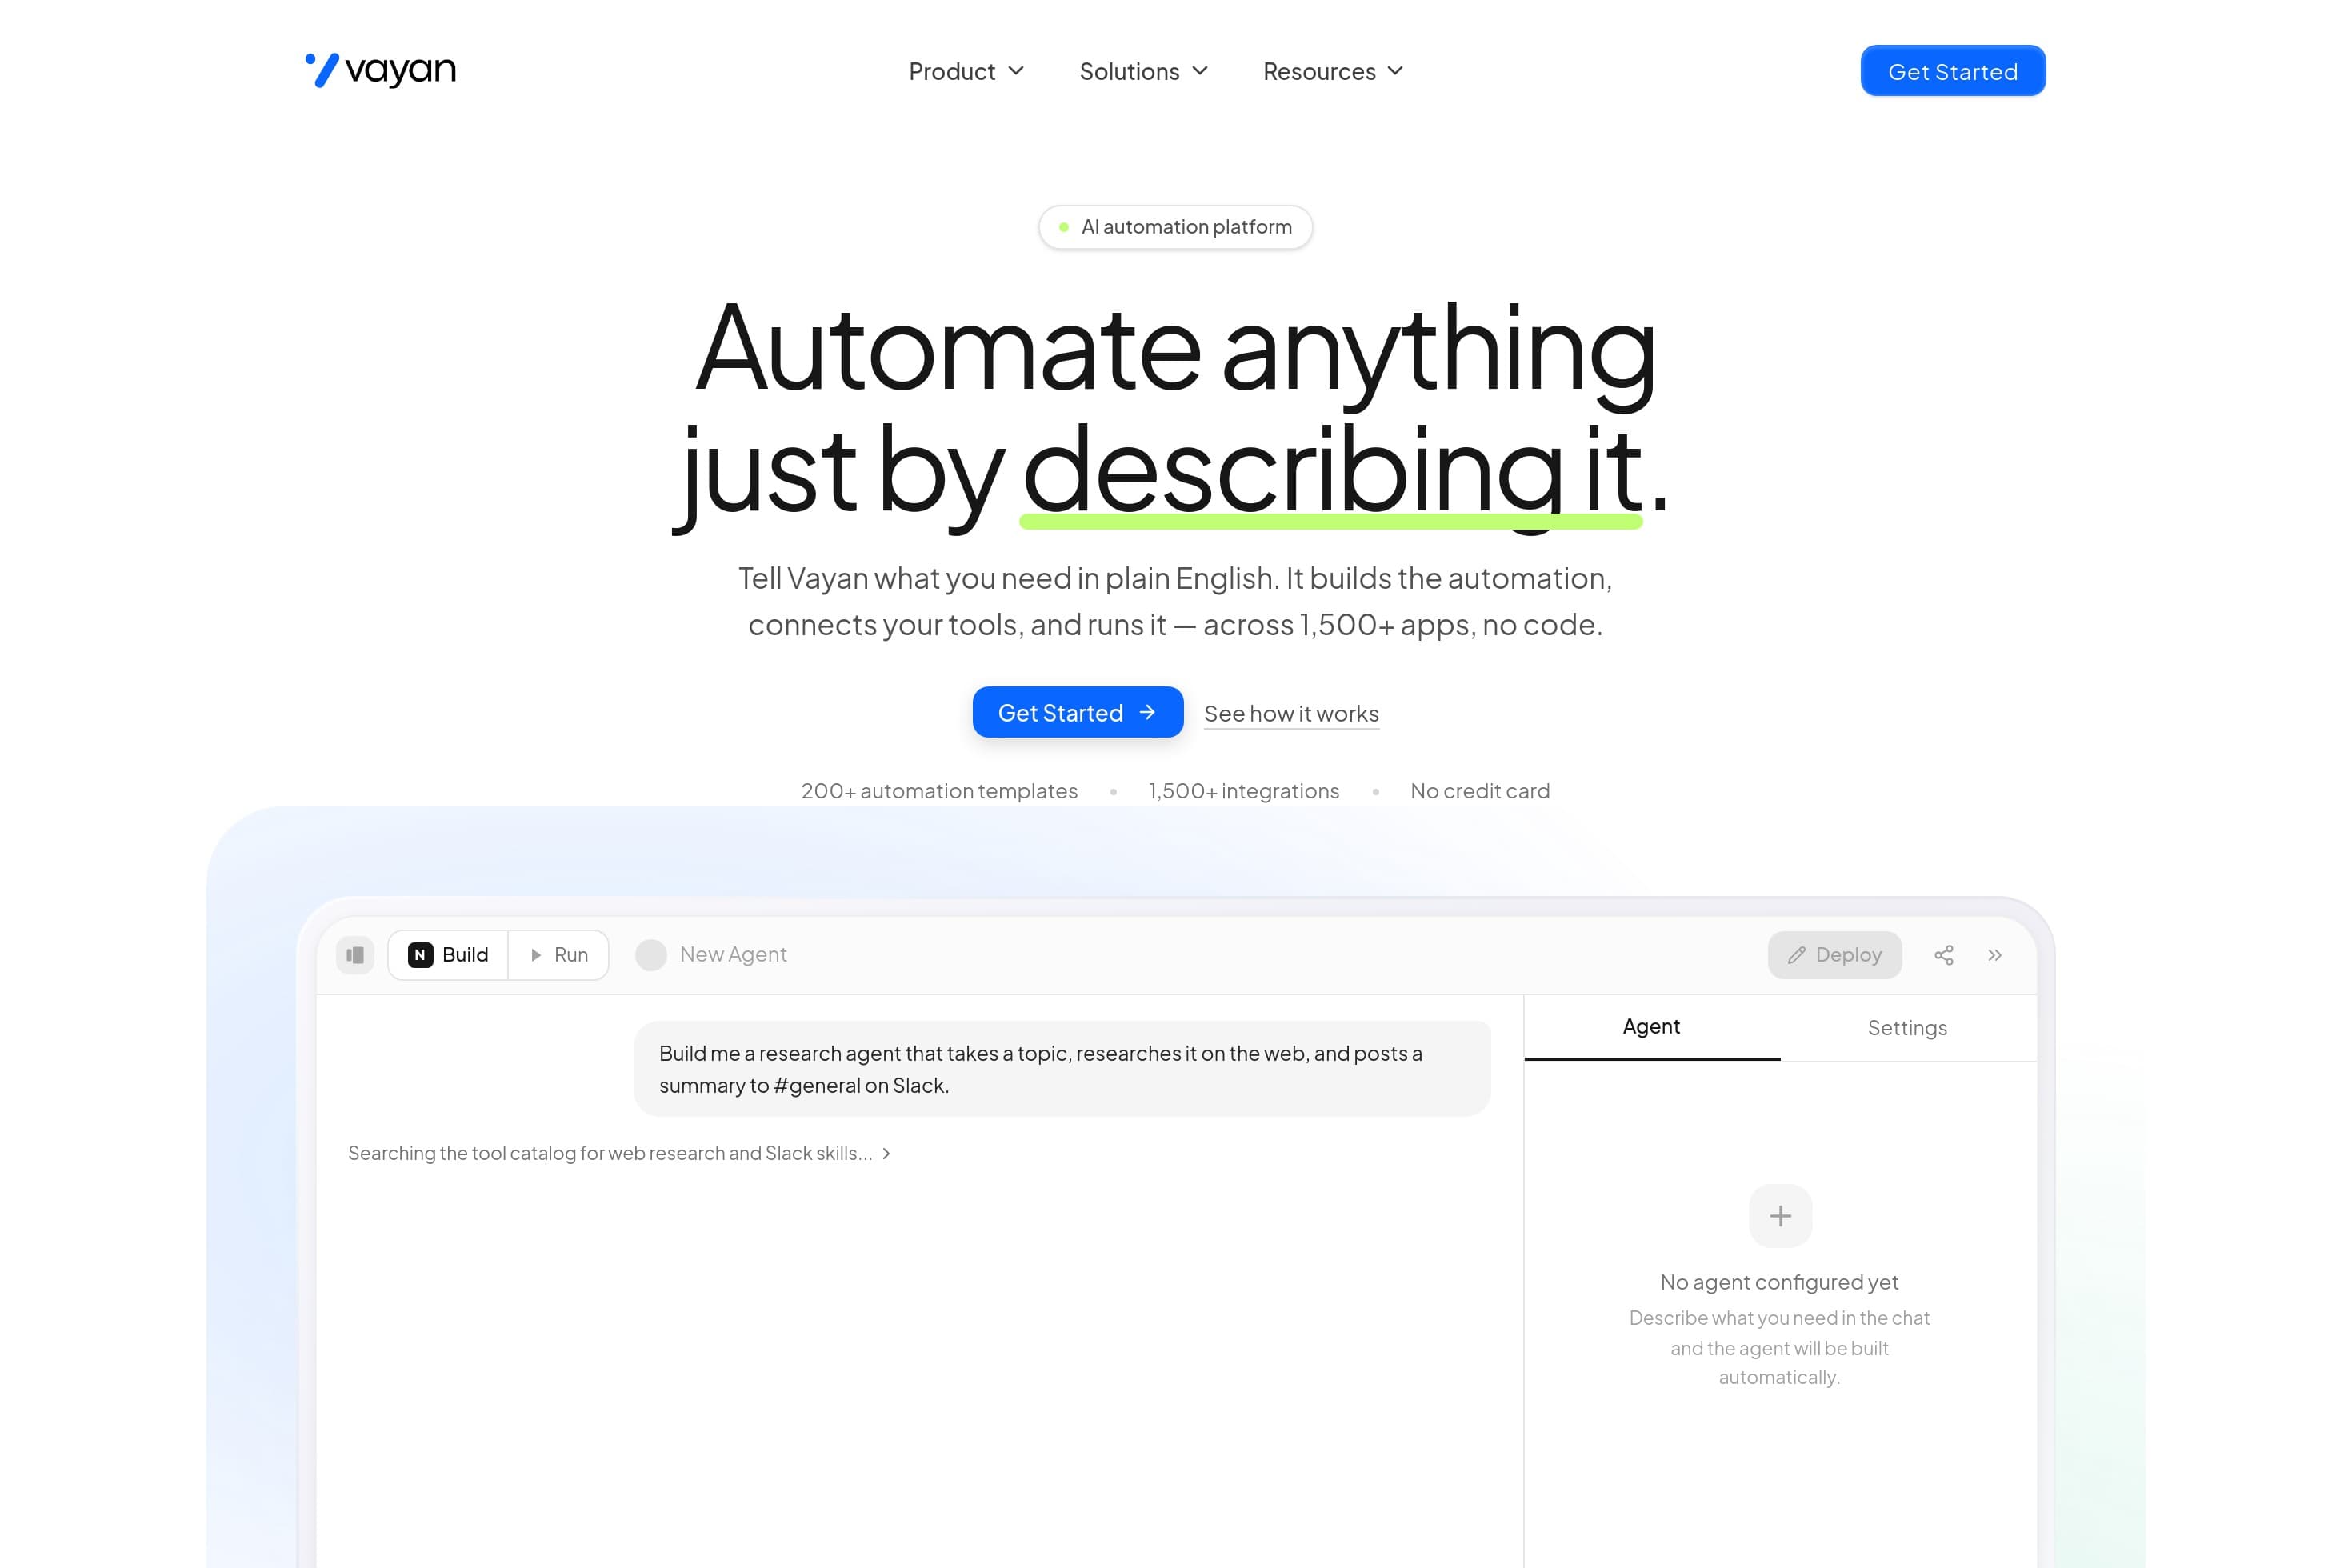
Task: Switch to the Settings tab
Action: coord(1907,1027)
